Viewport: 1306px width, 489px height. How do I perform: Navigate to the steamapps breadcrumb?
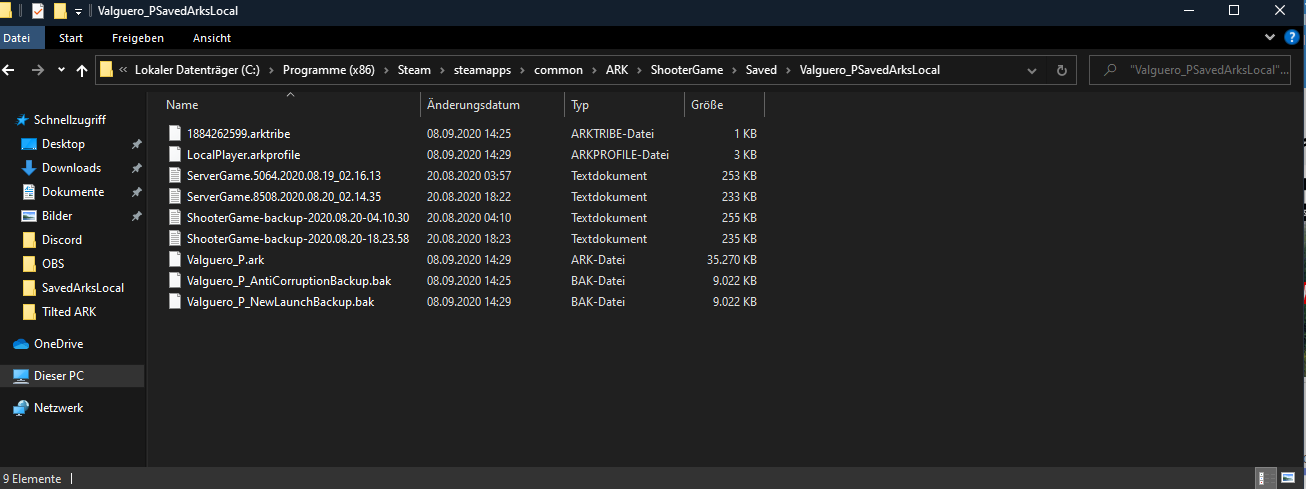tap(482, 70)
